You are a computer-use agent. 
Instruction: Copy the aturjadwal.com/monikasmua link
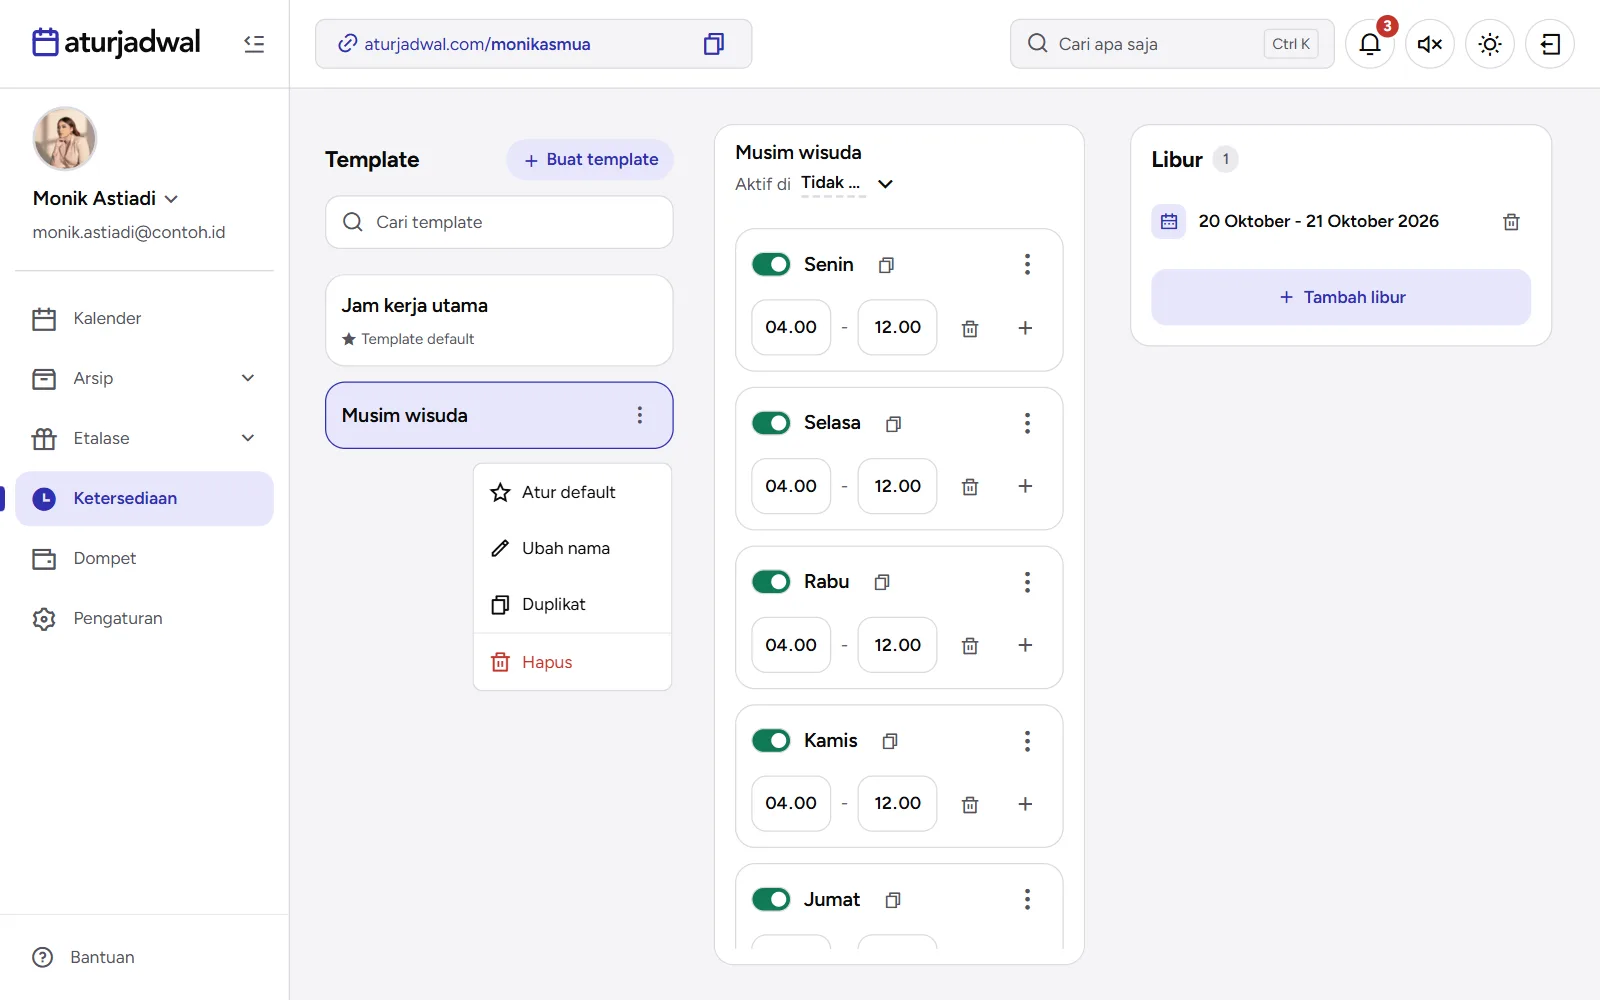(713, 44)
